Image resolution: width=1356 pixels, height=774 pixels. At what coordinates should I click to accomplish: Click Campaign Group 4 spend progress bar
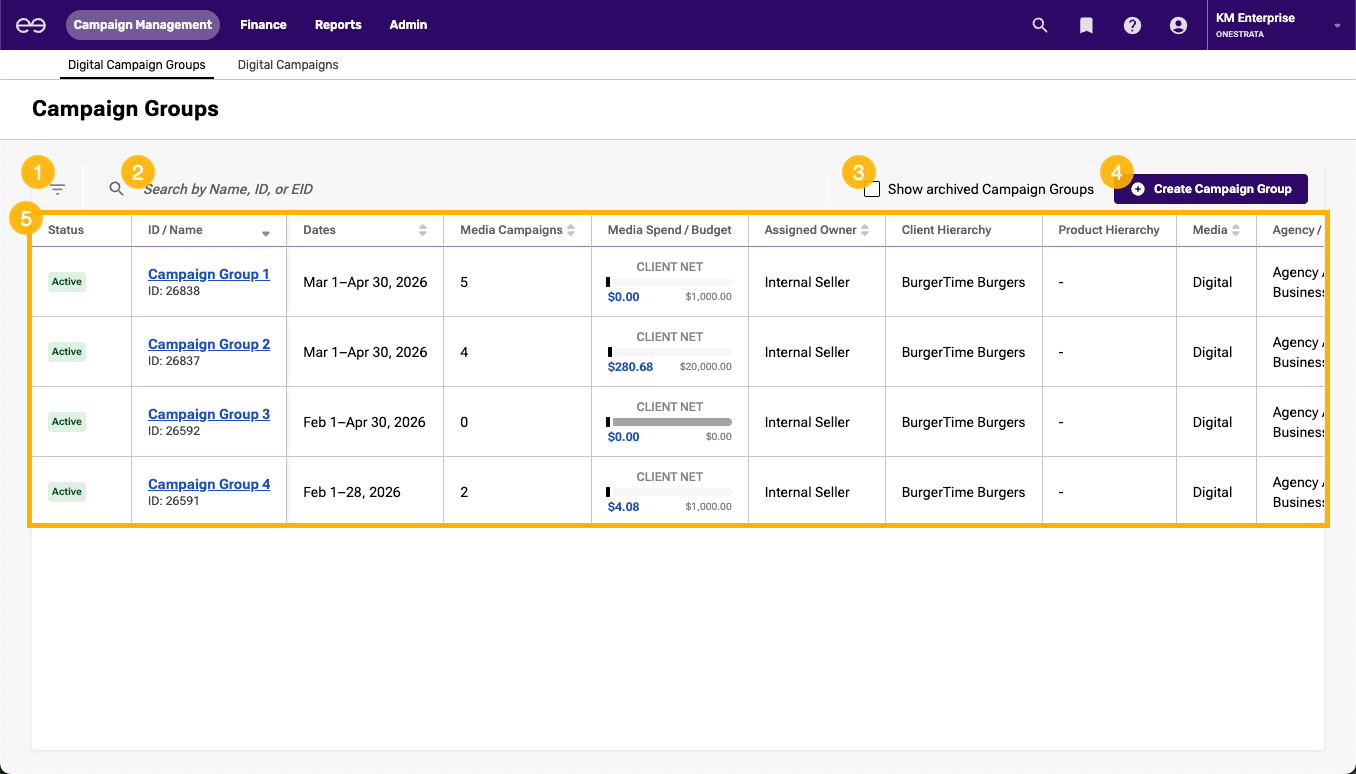[669, 492]
